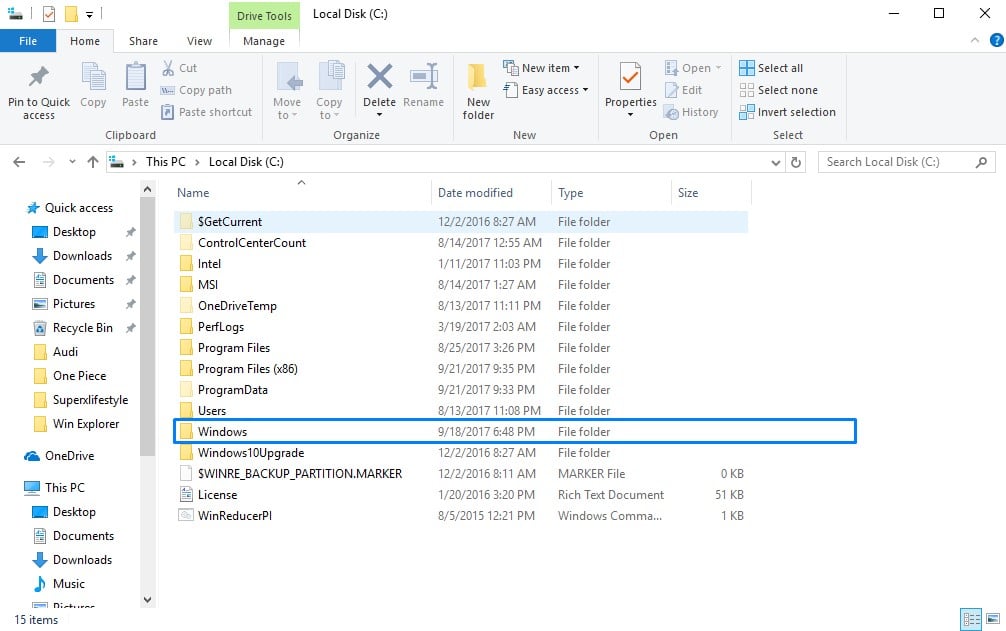Open Explorer Help question mark
This screenshot has width=1006, height=631.
996,40
